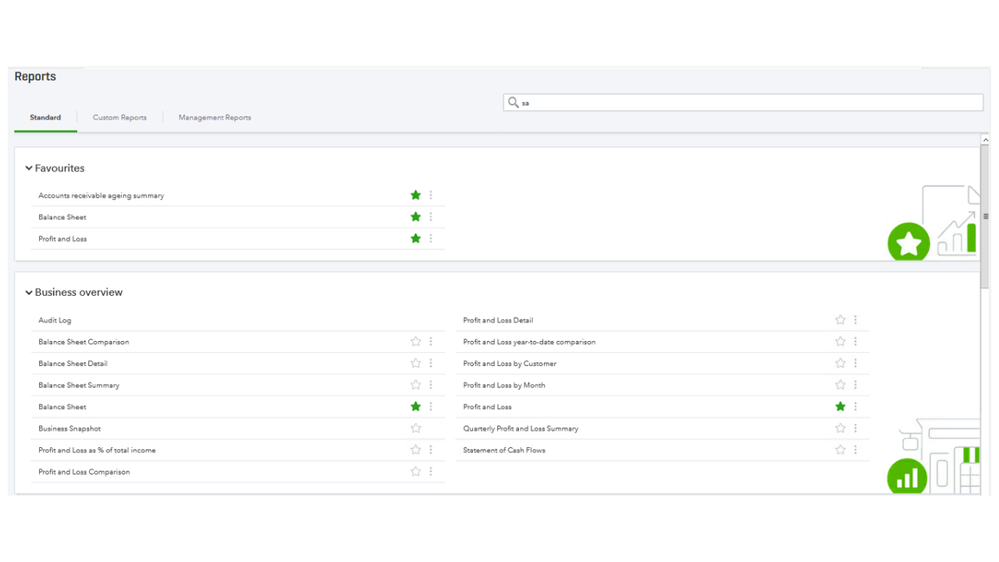Unfavourite Balance Sheet star in Favourites
Screen dimensions: 999x562
click(415, 217)
